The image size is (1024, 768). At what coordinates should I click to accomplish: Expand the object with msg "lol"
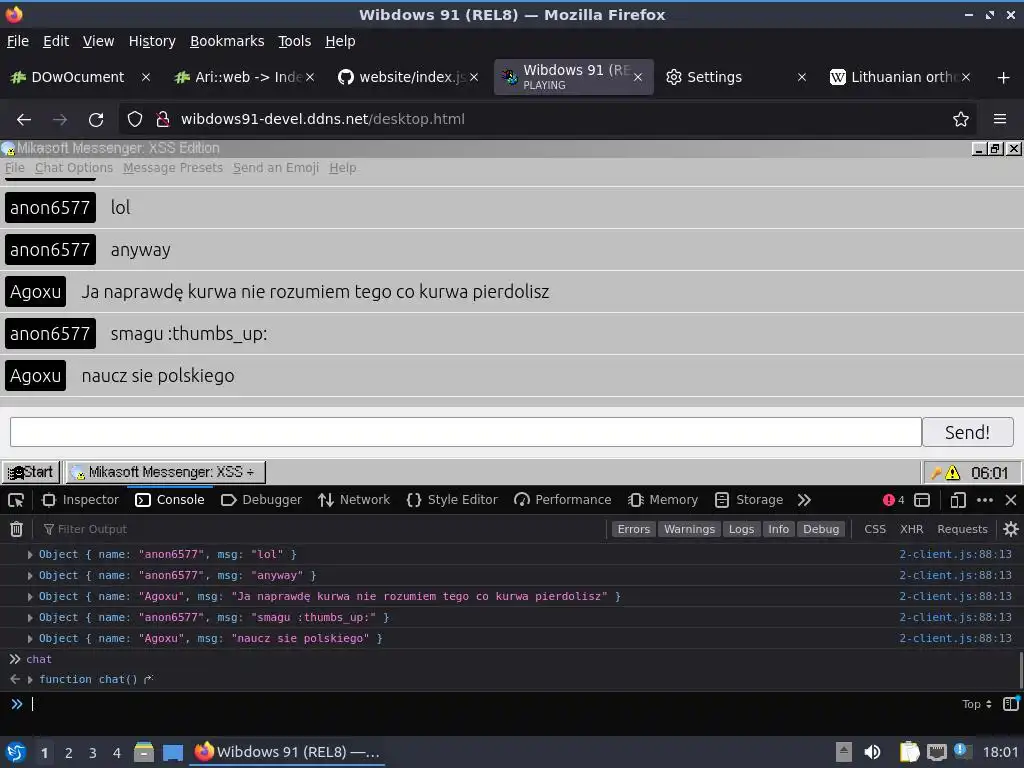30,554
